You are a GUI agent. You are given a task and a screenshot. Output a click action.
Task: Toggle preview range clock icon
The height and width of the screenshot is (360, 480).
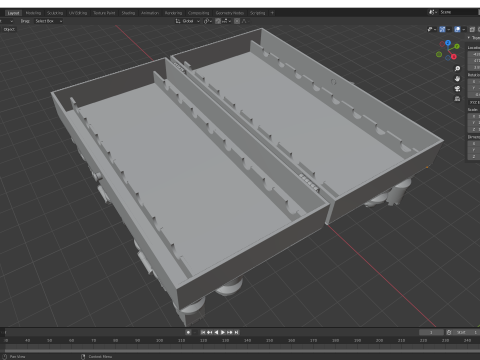449,332
